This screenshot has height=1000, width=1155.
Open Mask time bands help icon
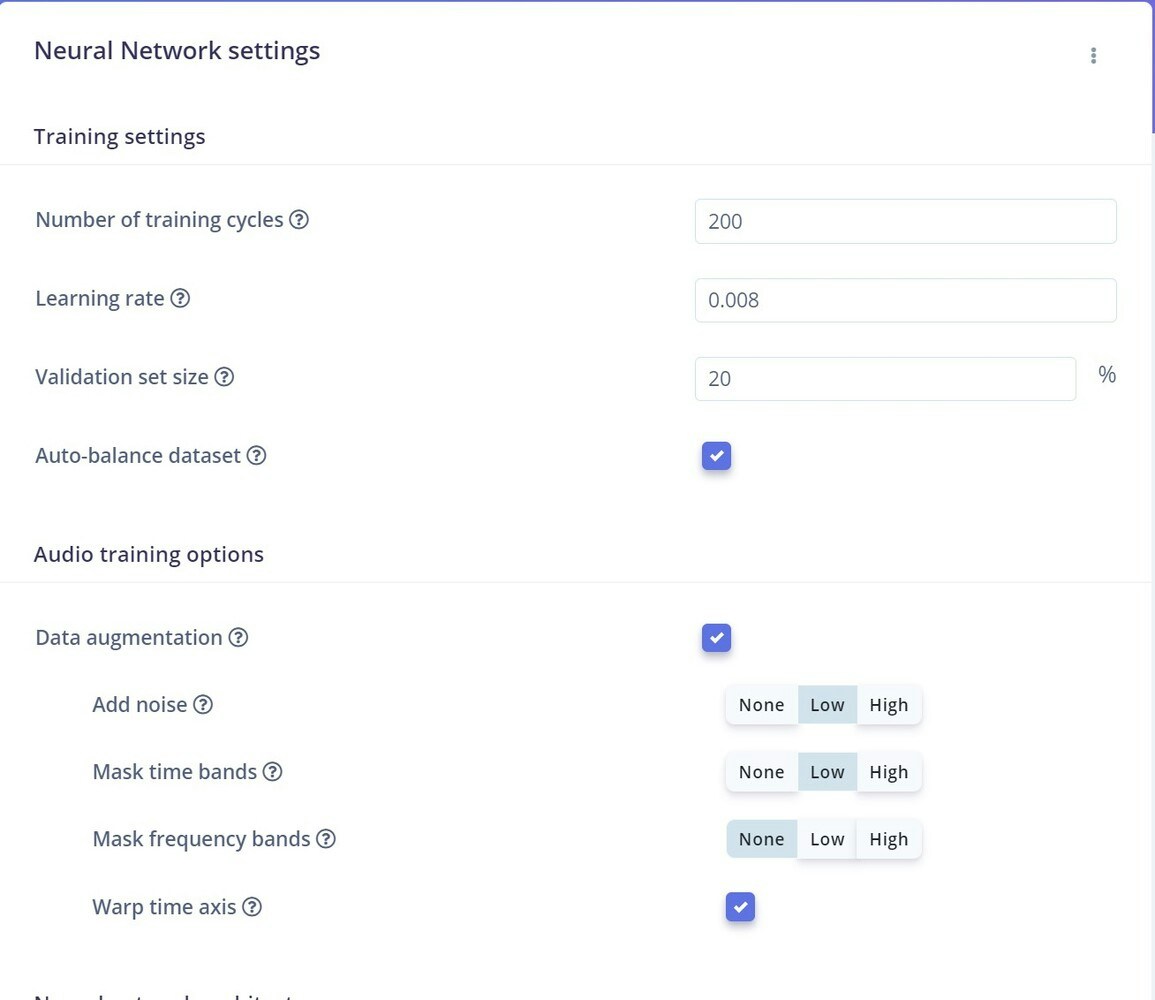pyautogui.click(x=273, y=772)
